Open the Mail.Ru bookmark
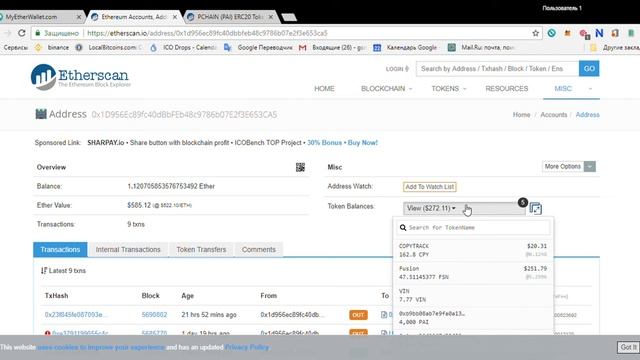Screen dimensions: 640x360 tap(482, 47)
